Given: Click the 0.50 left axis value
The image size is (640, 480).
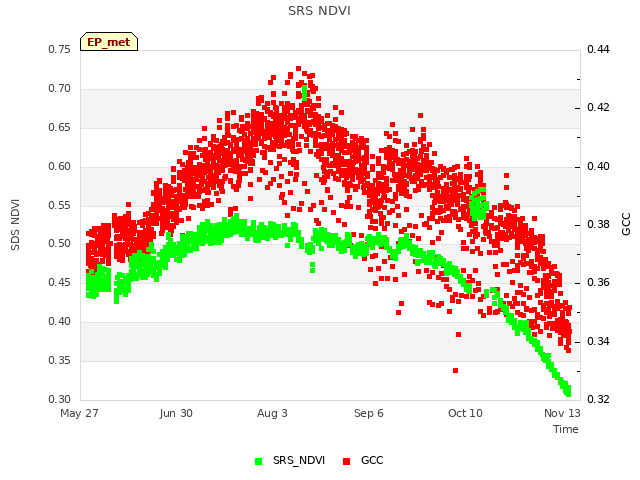Looking at the screenshot, I should pyautogui.click(x=60, y=244).
